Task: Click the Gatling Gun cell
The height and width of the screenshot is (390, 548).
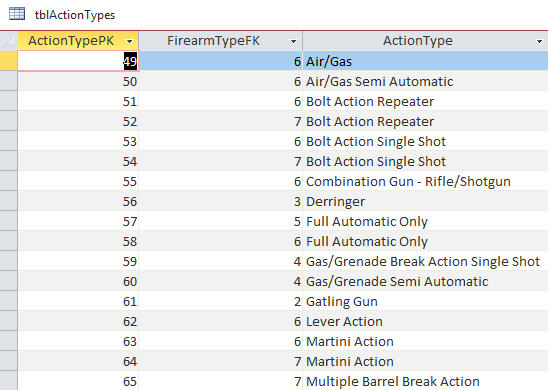Action: tap(425, 301)
